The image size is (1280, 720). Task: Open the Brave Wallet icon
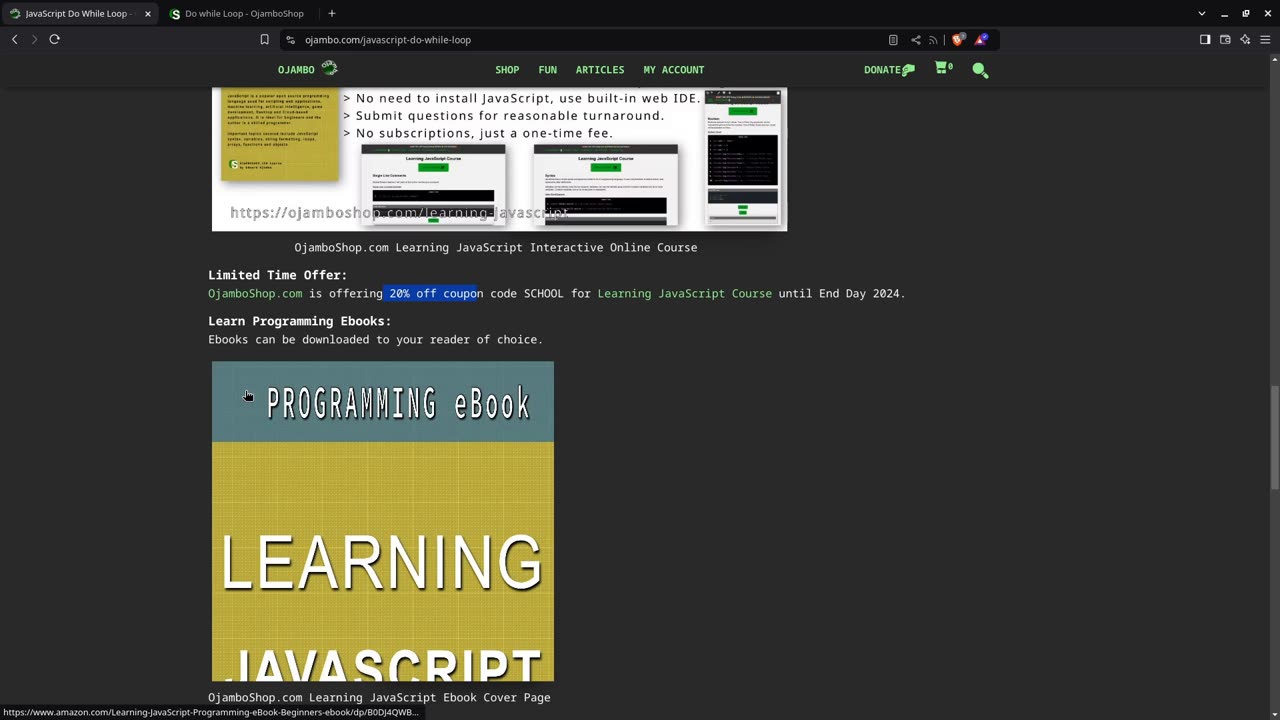coord(1225,40)
